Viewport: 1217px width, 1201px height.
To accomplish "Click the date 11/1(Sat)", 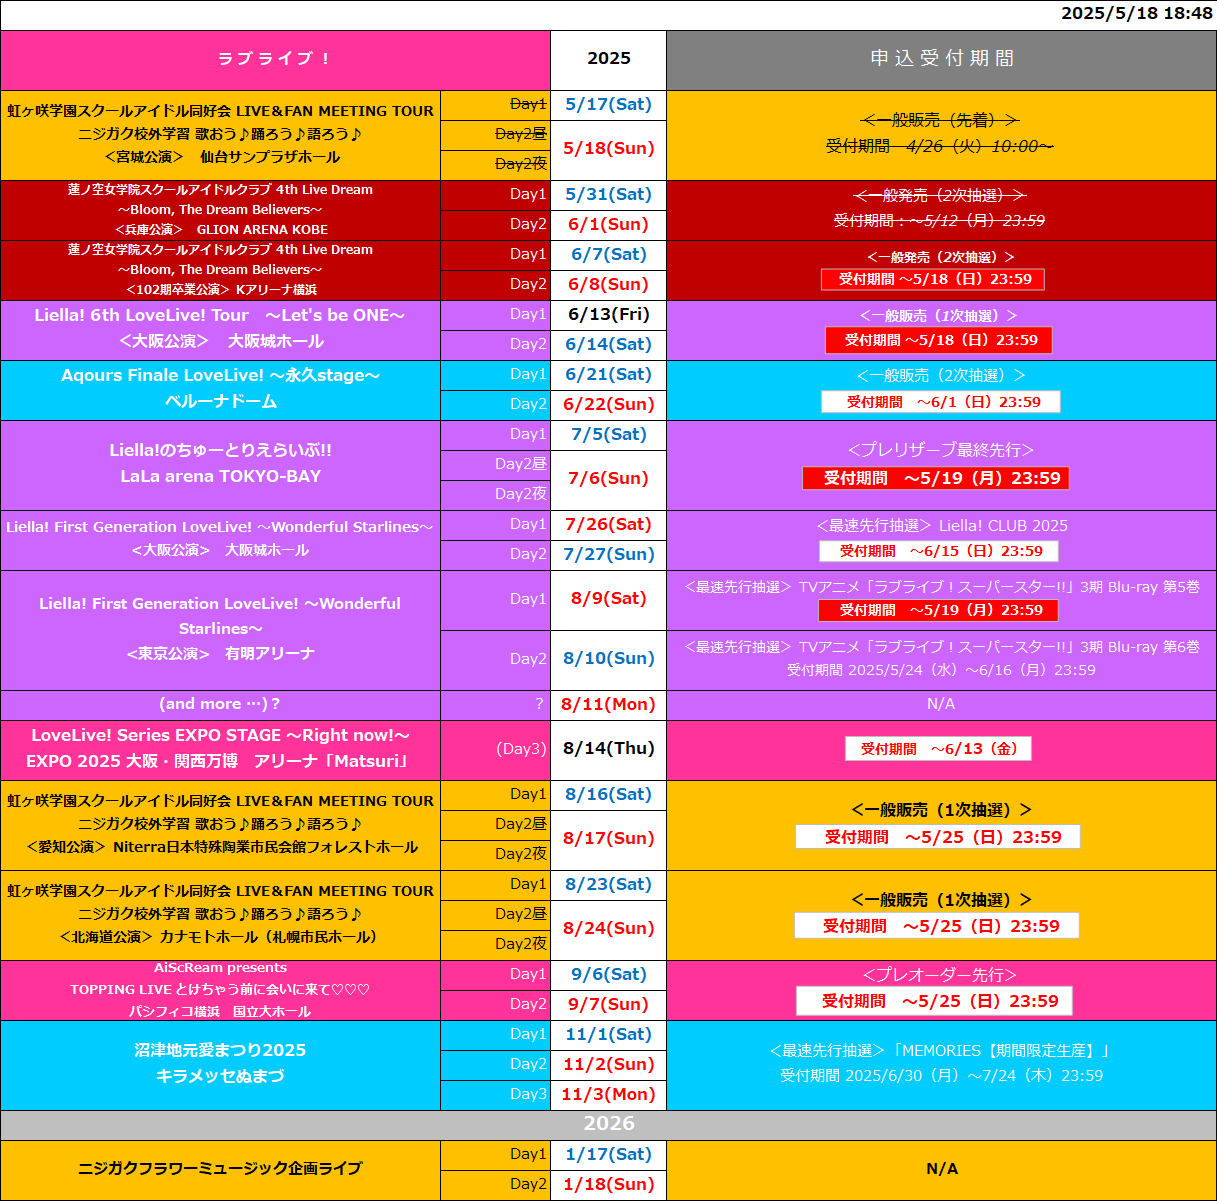I will pos(608,1035).
